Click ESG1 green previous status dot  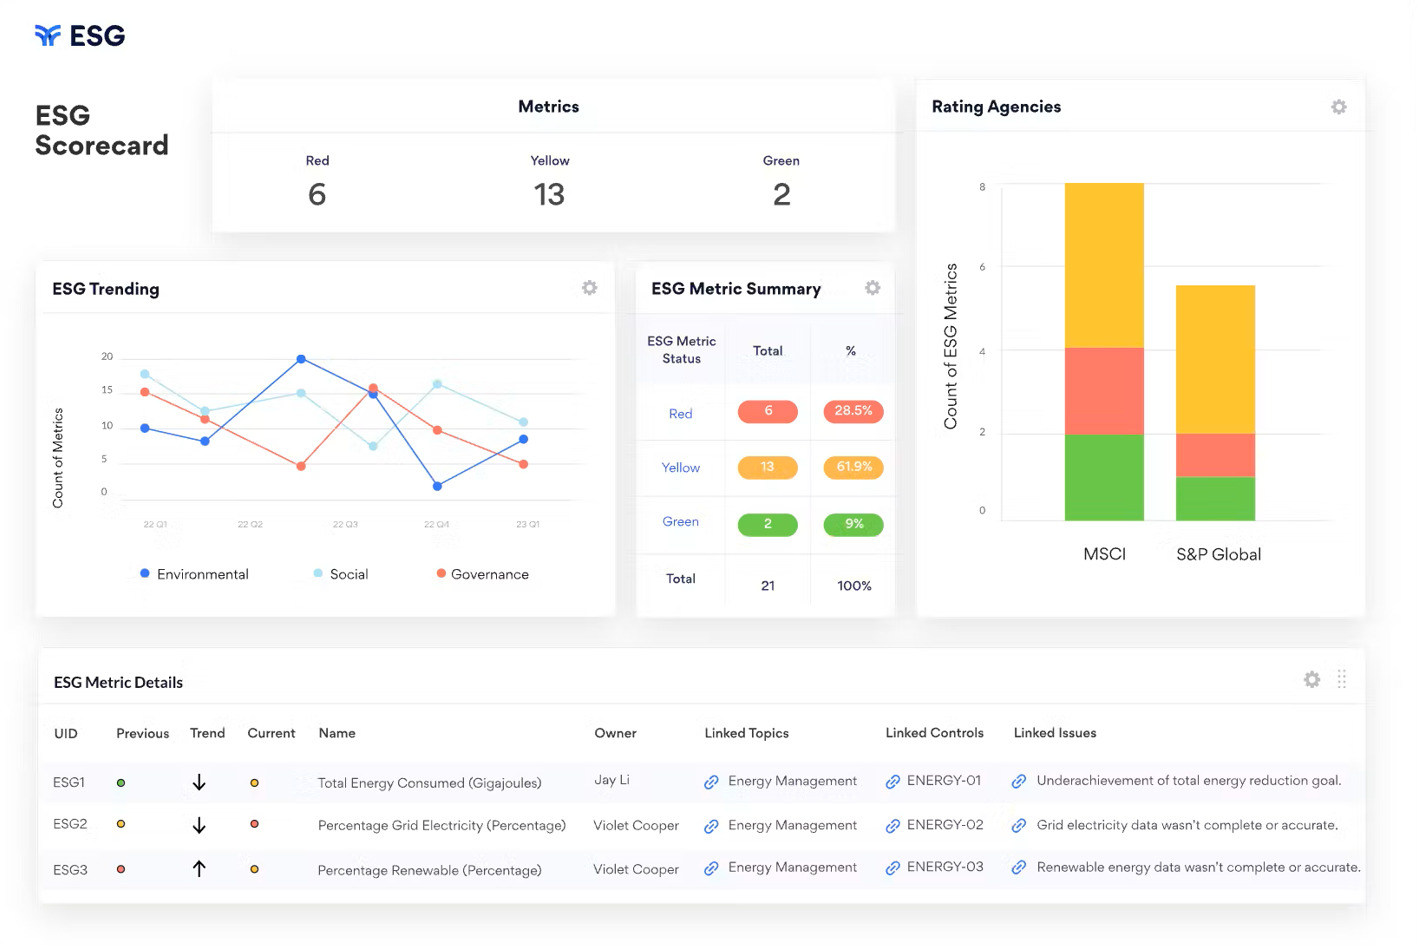(x=121, y=783)
